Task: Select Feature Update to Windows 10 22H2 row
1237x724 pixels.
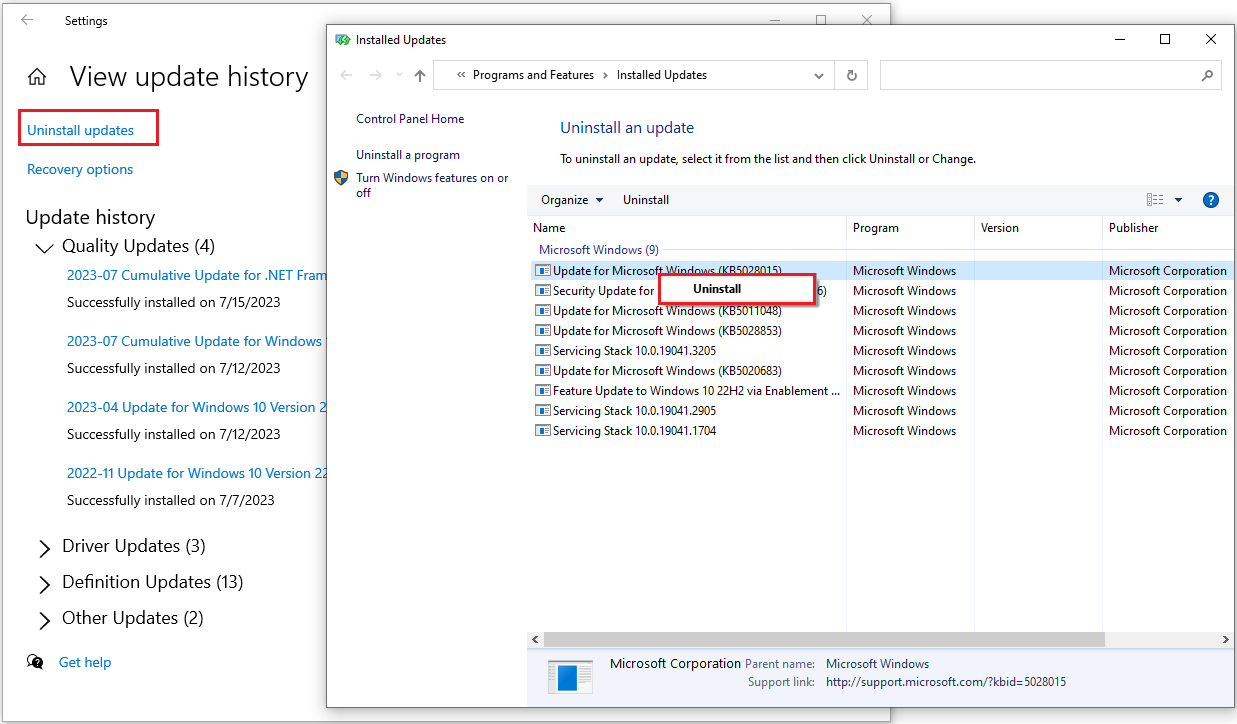Action: (880, 391)
